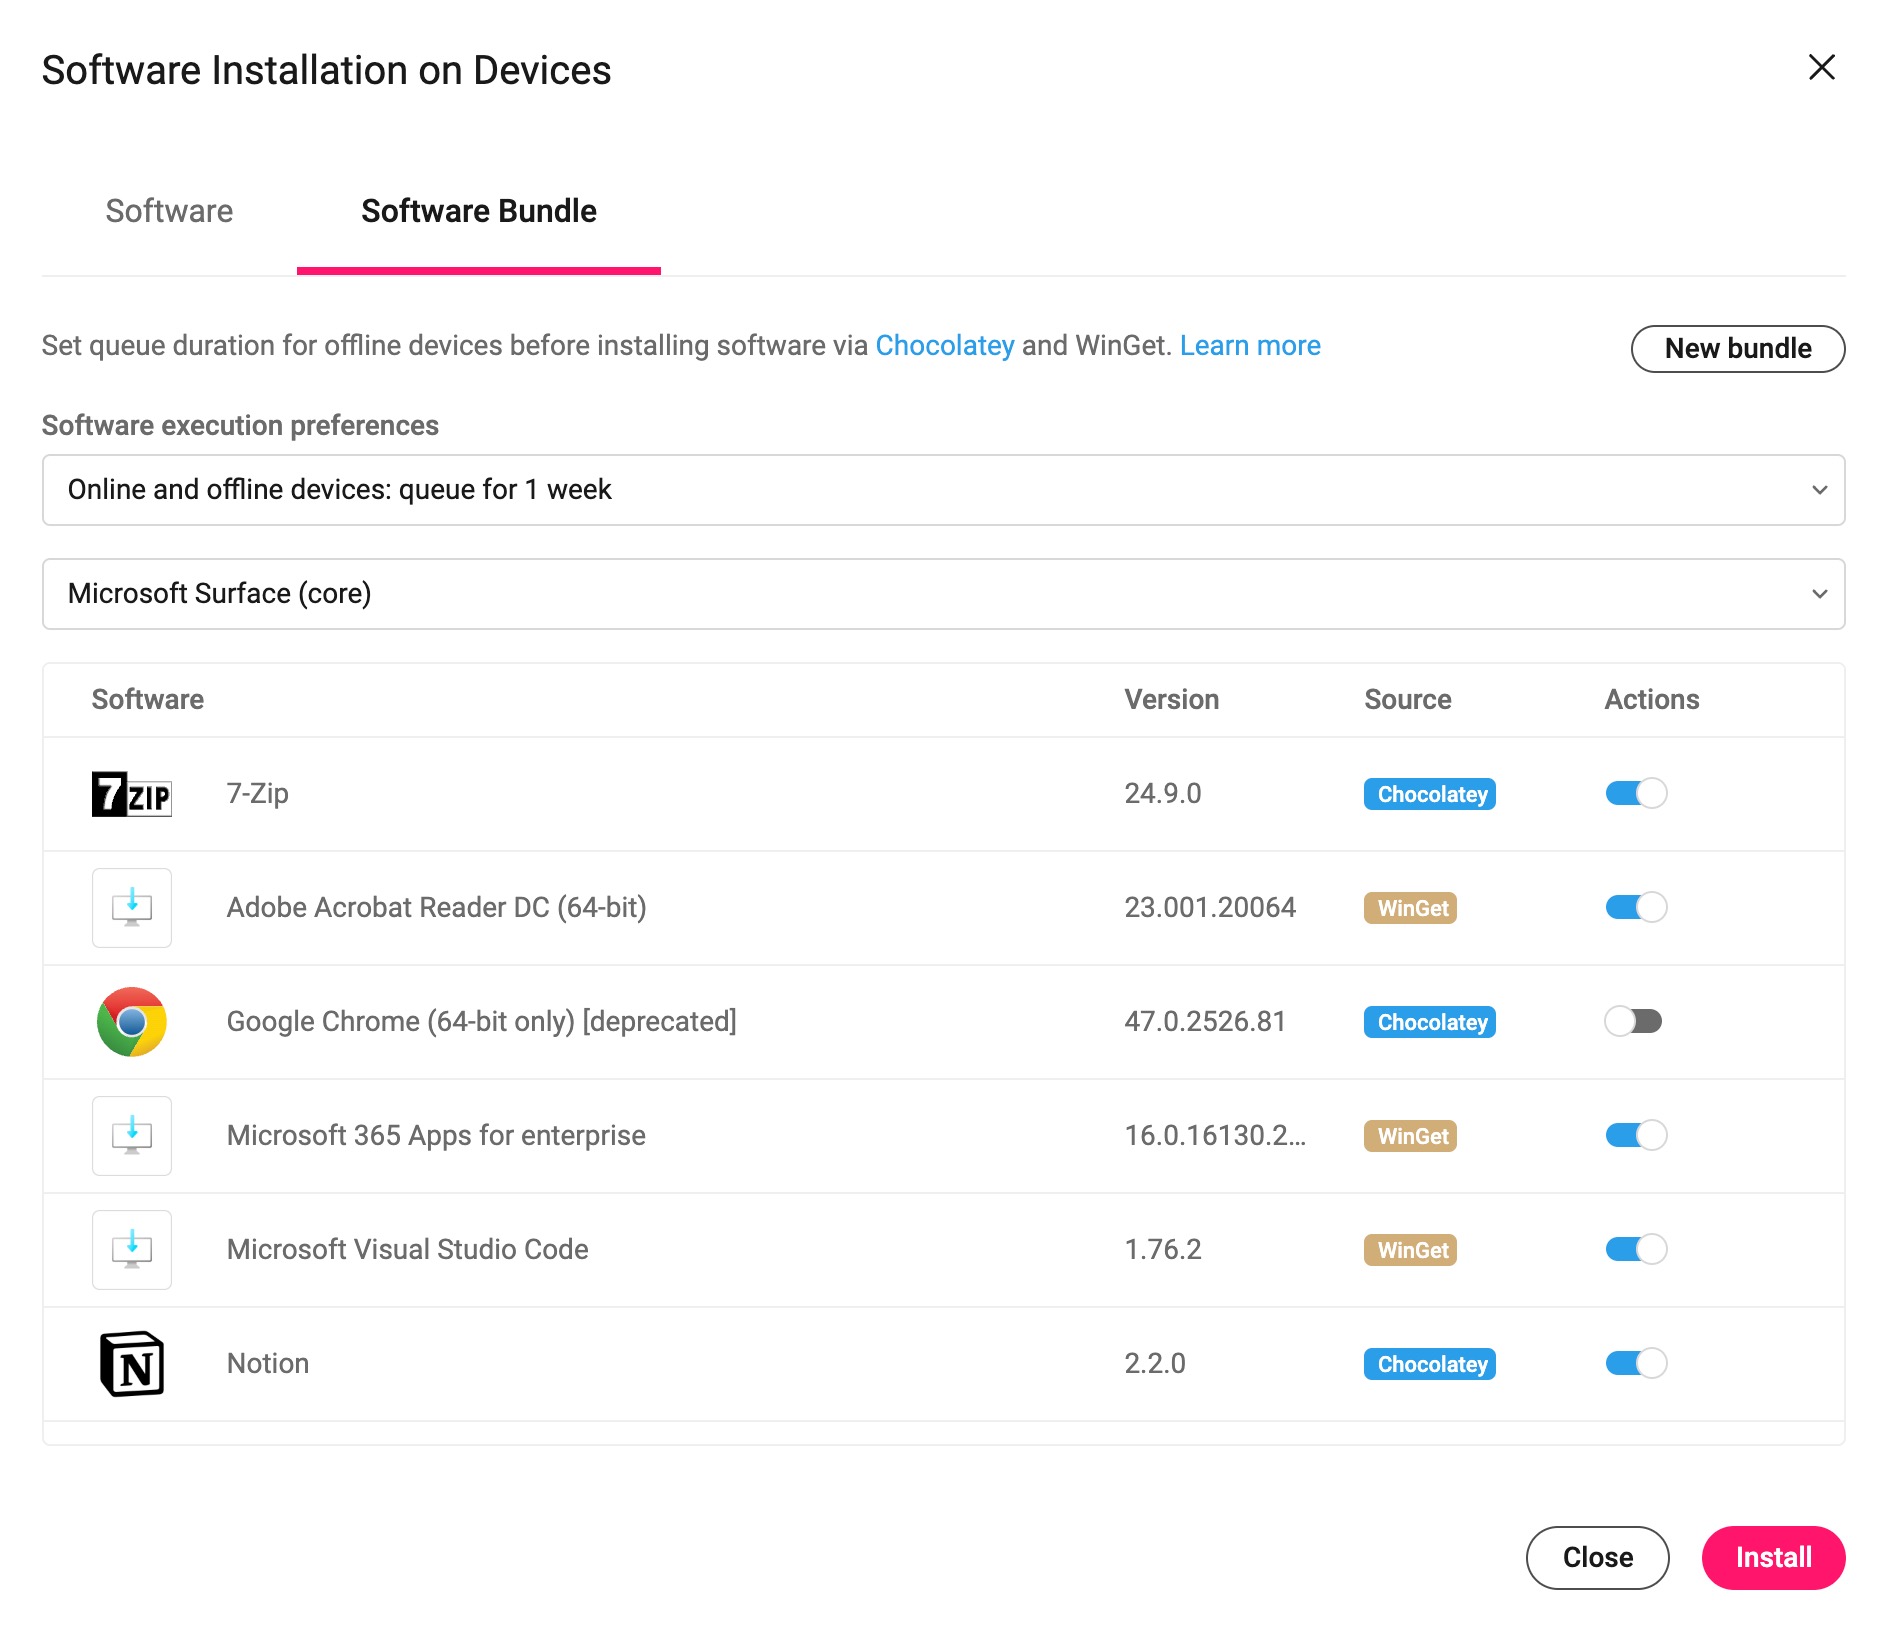Open the Learn more link
The width and height of the screenshot is (1888, 1632).
coord(1250,346)
